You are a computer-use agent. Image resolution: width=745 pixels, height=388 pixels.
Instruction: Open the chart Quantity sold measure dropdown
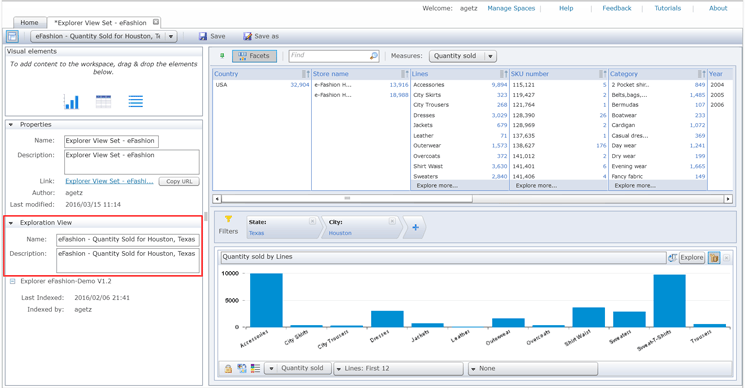(271, 369)
